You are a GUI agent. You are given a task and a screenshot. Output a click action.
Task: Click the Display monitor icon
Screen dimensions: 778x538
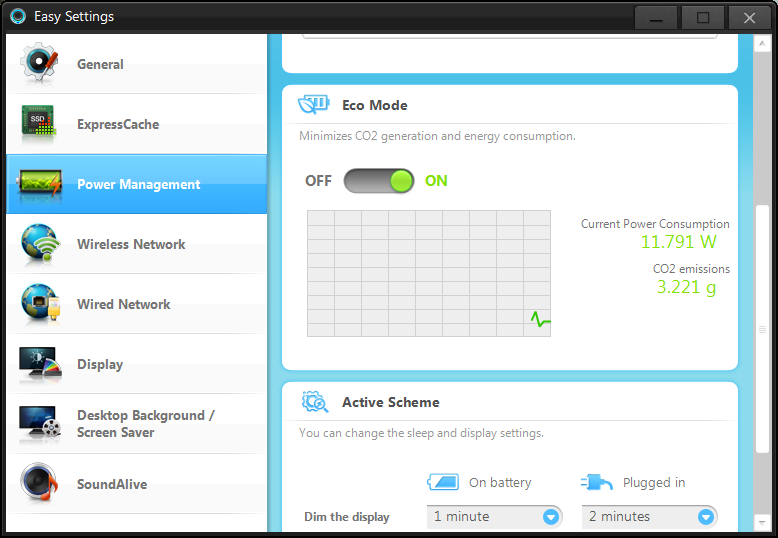tap(40, 364)
